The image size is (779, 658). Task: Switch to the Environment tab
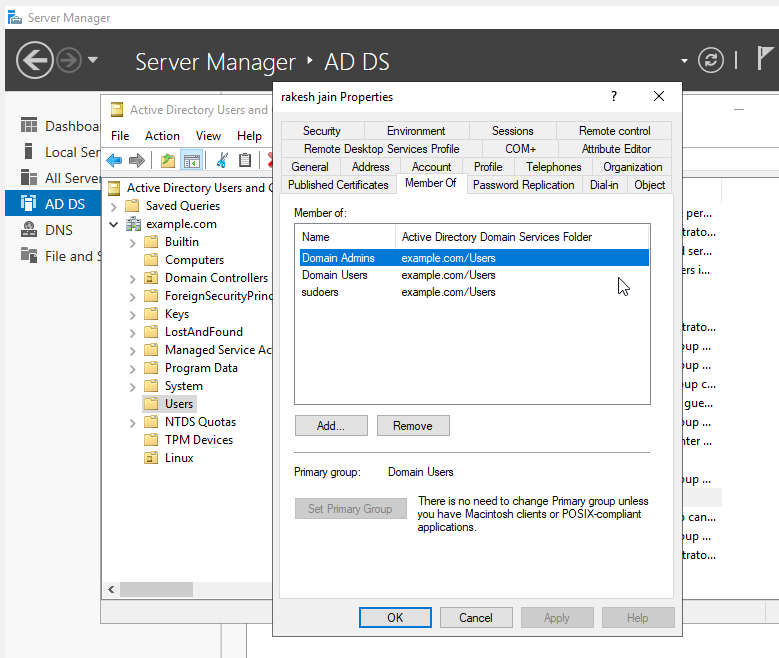416,131
